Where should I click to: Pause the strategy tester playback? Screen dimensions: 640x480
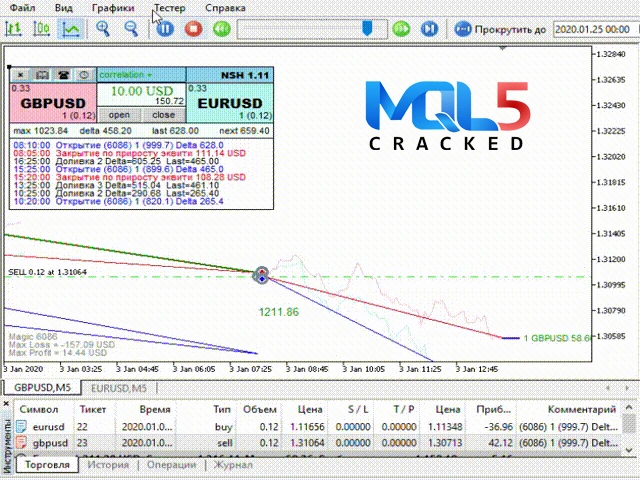165,29
